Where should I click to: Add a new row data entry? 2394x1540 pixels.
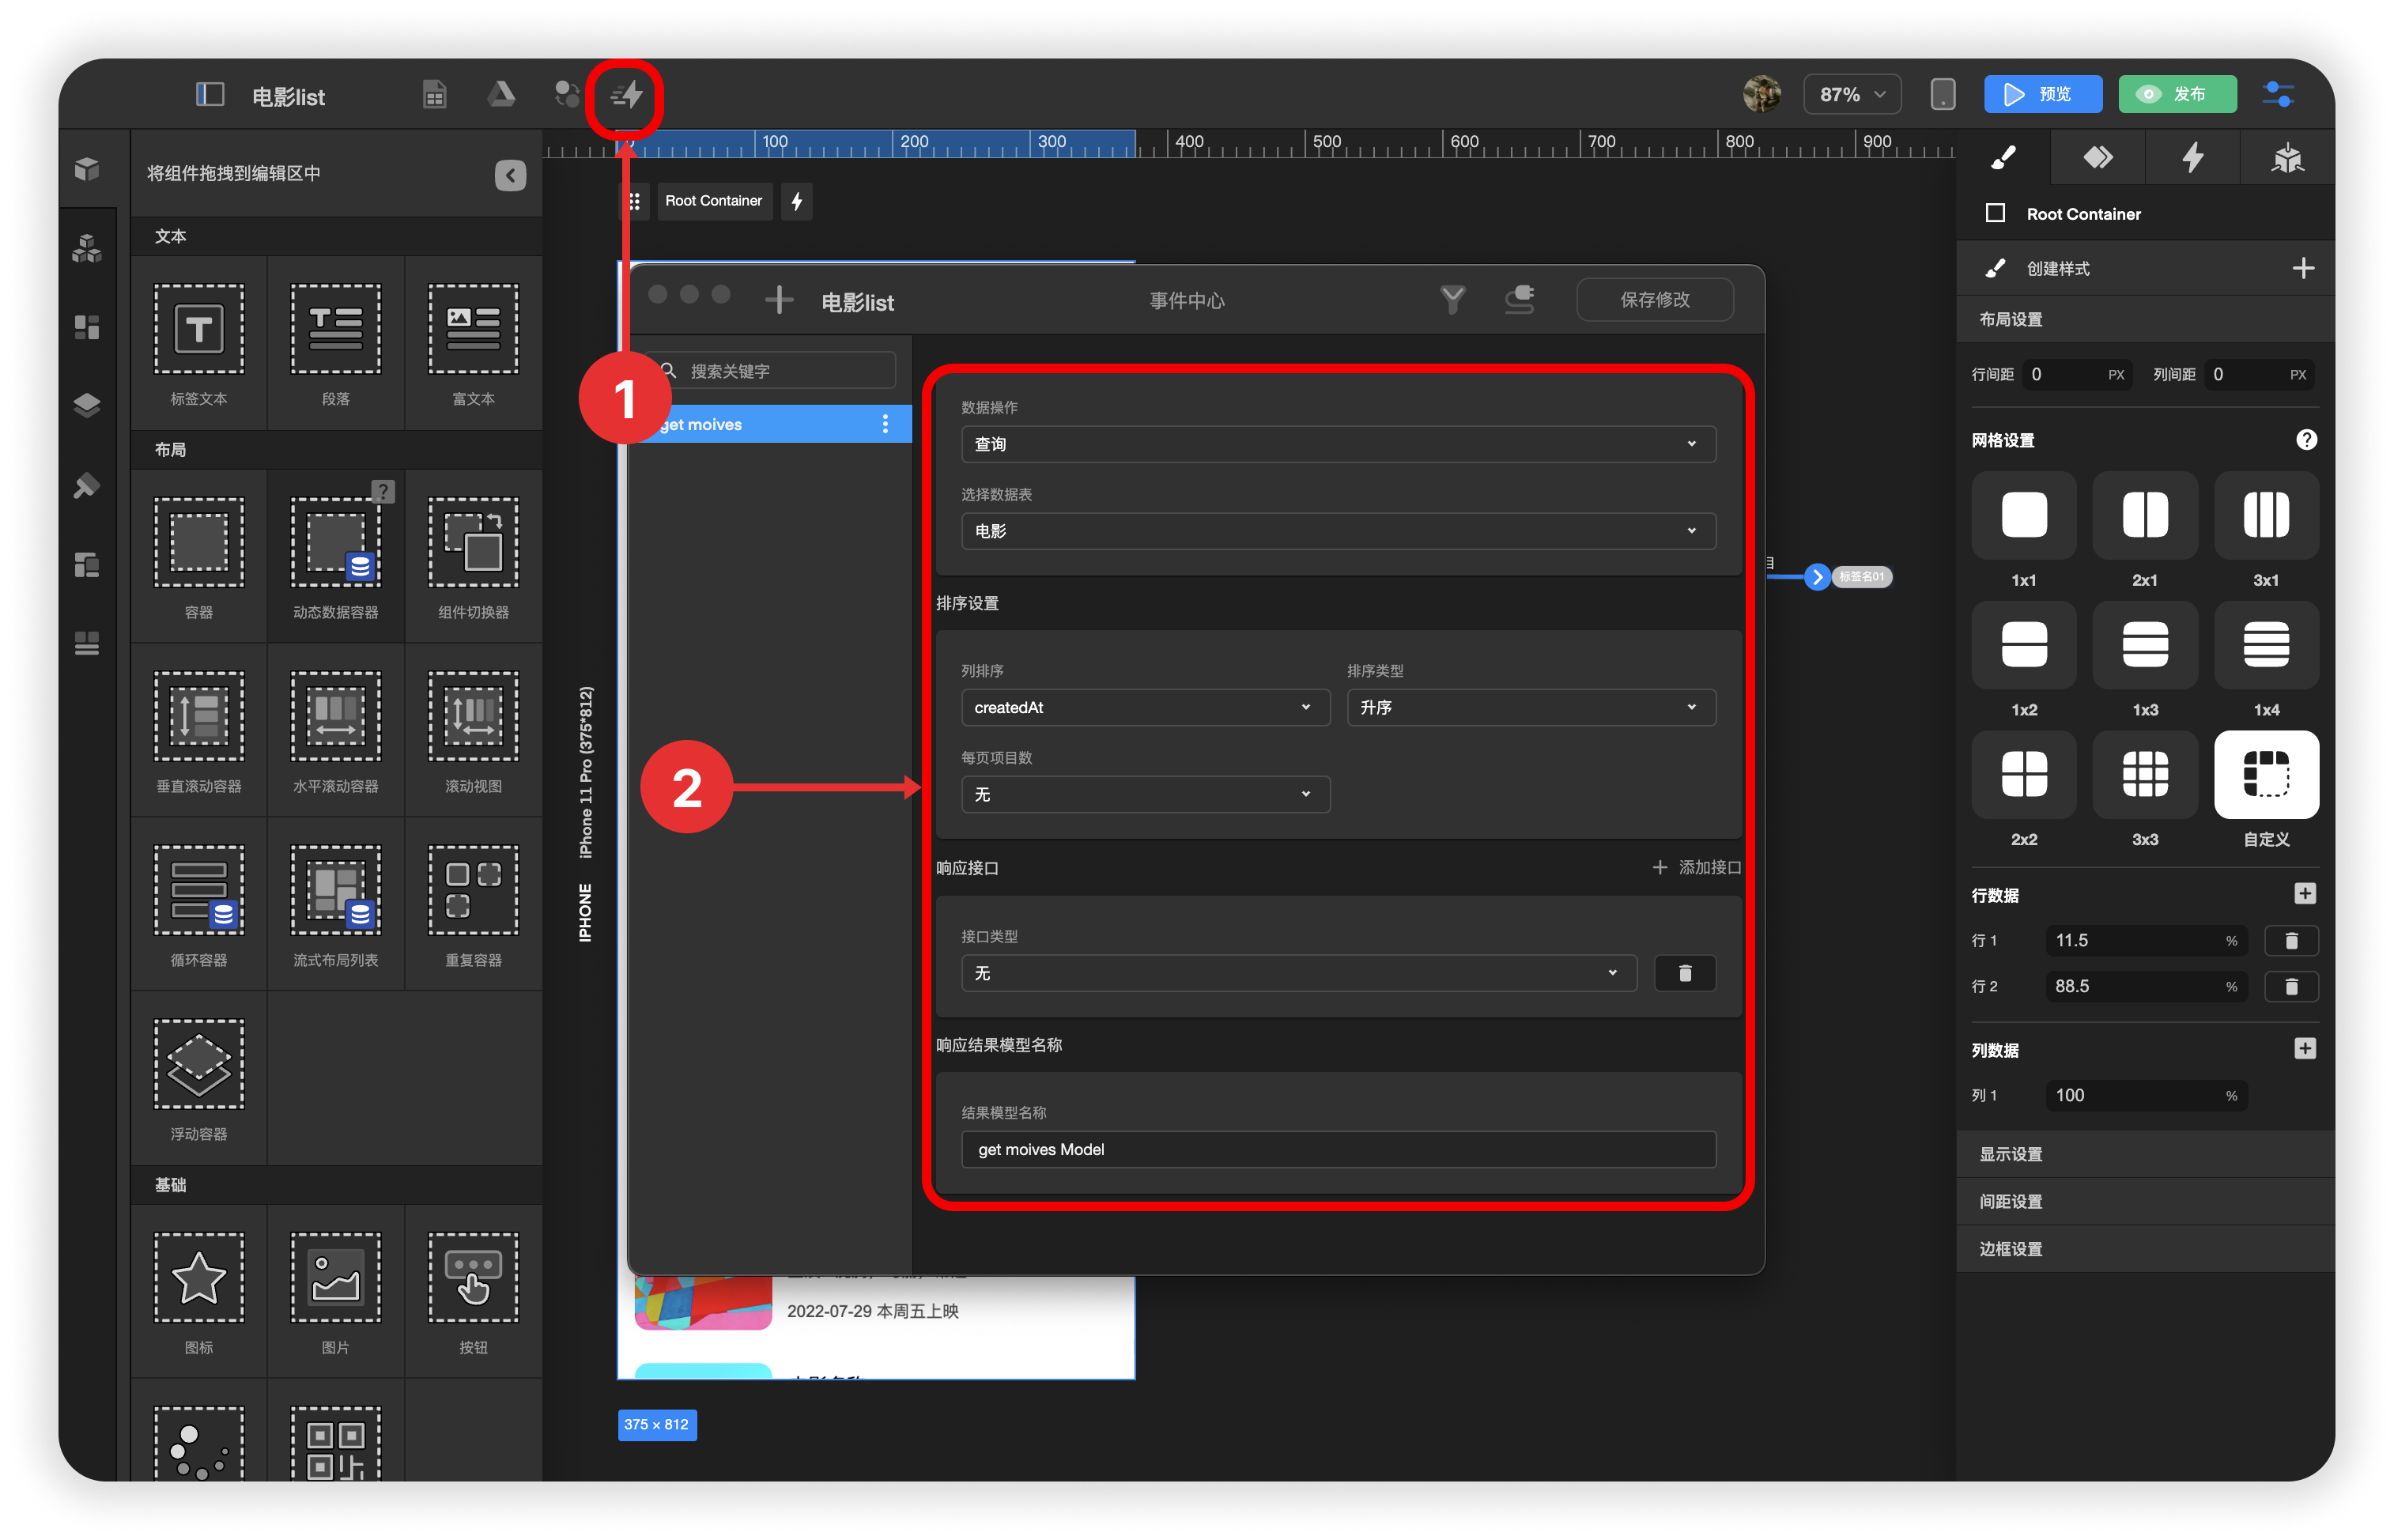(x=2304, y=894)
